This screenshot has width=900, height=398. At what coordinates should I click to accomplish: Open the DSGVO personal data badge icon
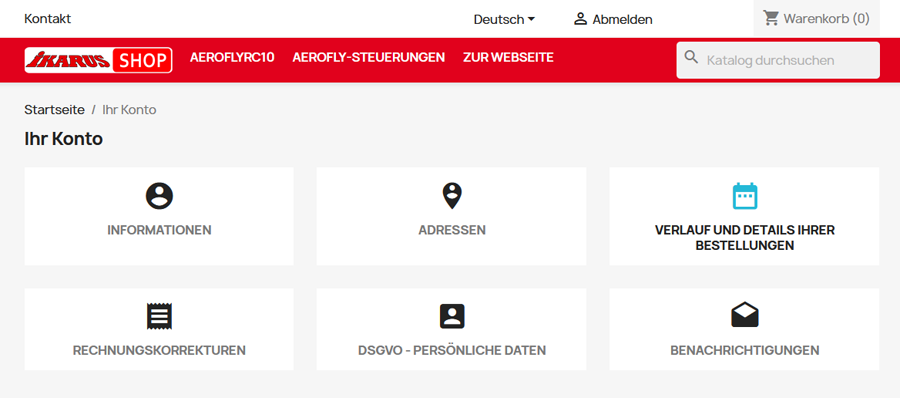pos(452,316)
